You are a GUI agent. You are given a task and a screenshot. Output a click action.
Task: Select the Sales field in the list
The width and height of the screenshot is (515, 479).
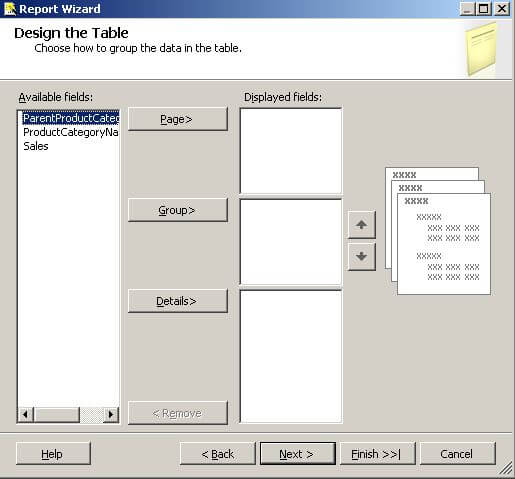pyautogui.click(x=36, y=146)
